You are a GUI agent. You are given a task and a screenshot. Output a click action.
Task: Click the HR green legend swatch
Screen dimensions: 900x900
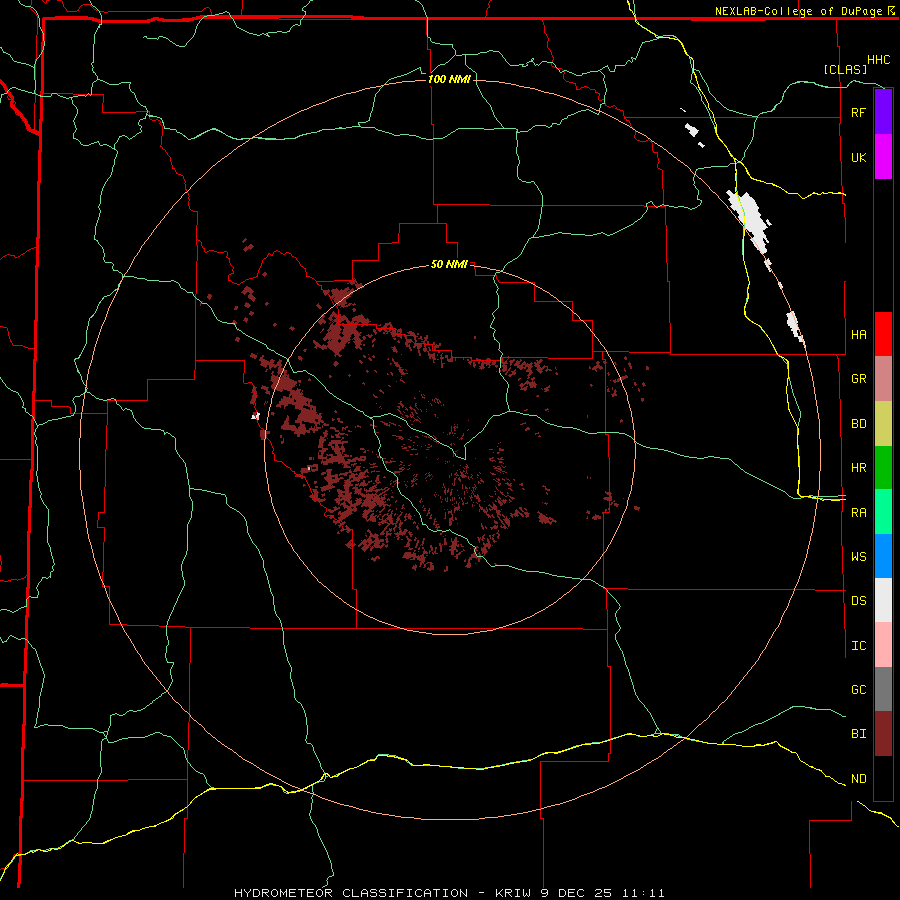[x=883, y=468]
